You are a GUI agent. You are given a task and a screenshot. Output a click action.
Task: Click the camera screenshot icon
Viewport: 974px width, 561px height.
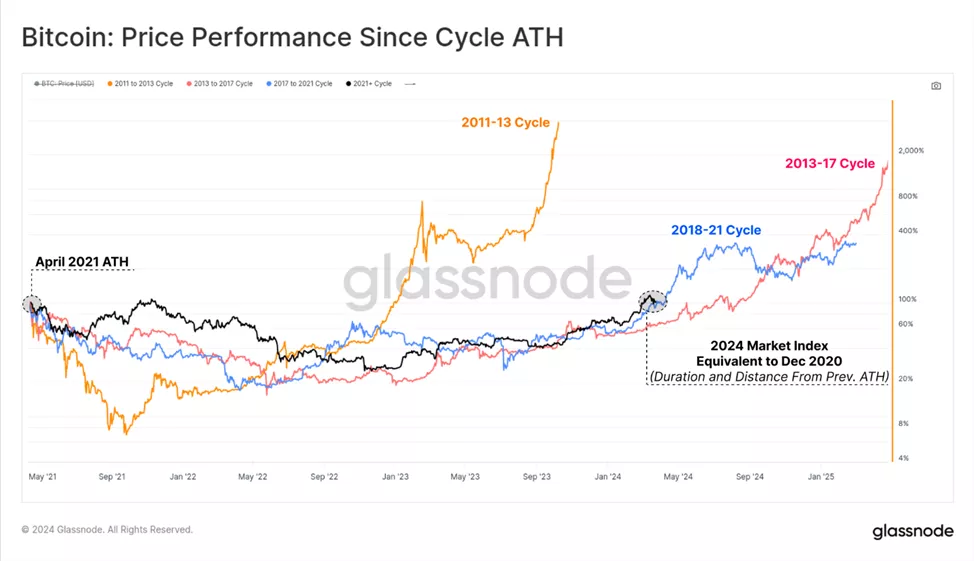coord(936,86)
